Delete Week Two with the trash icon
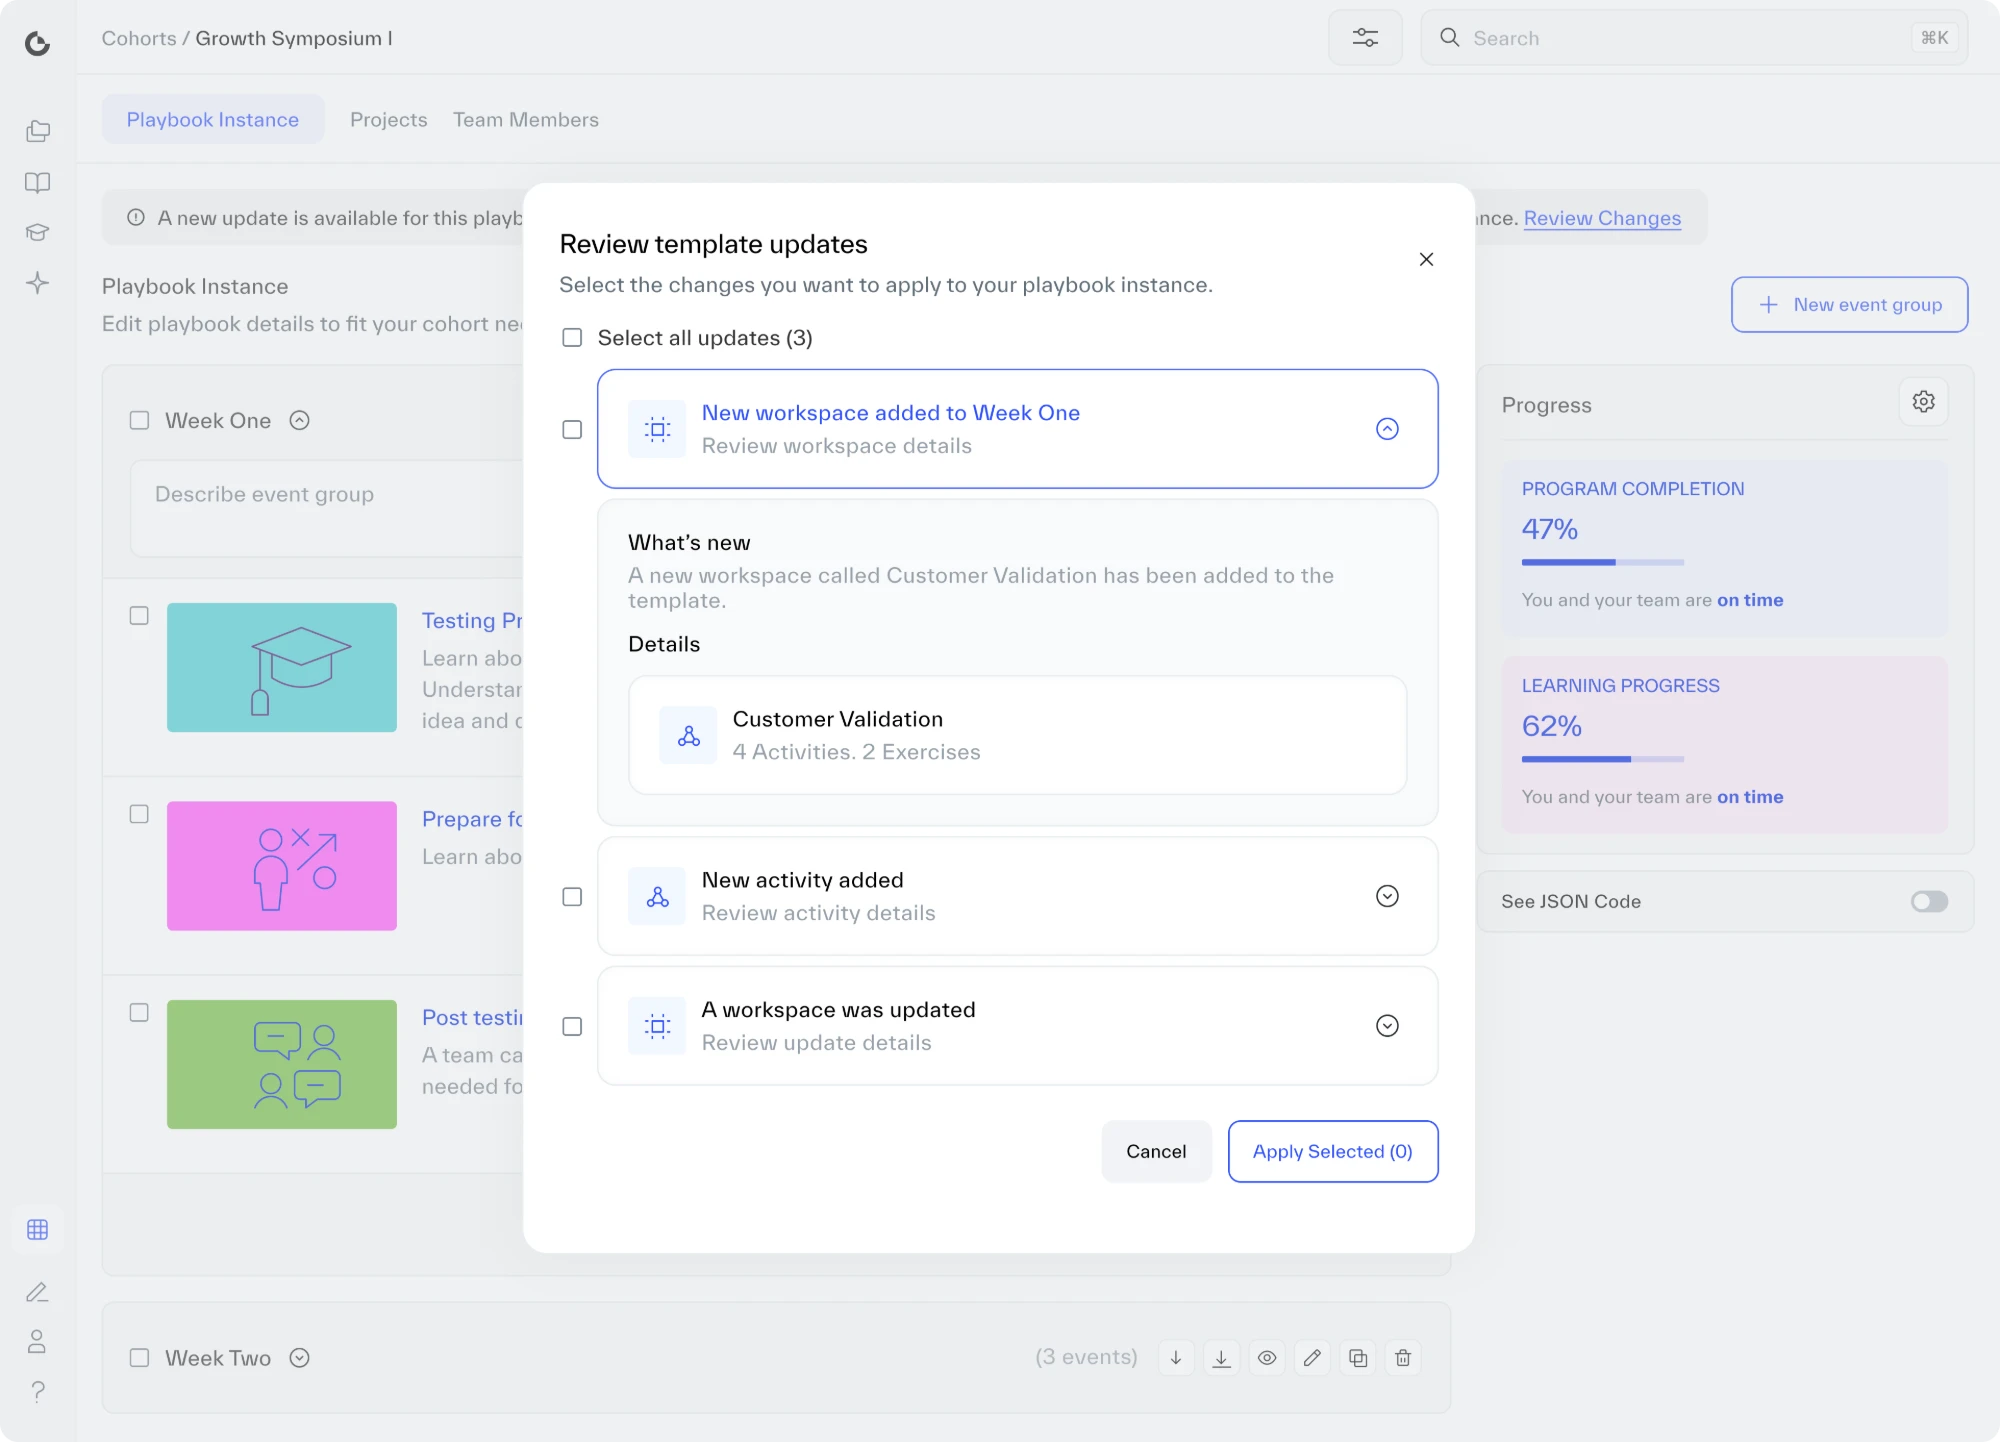The image size is (2000, 1442). [1403, 1358]
